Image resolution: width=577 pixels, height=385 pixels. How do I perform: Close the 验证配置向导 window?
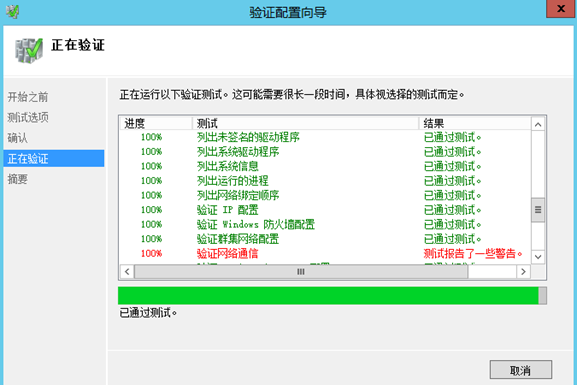coord(560,9)
